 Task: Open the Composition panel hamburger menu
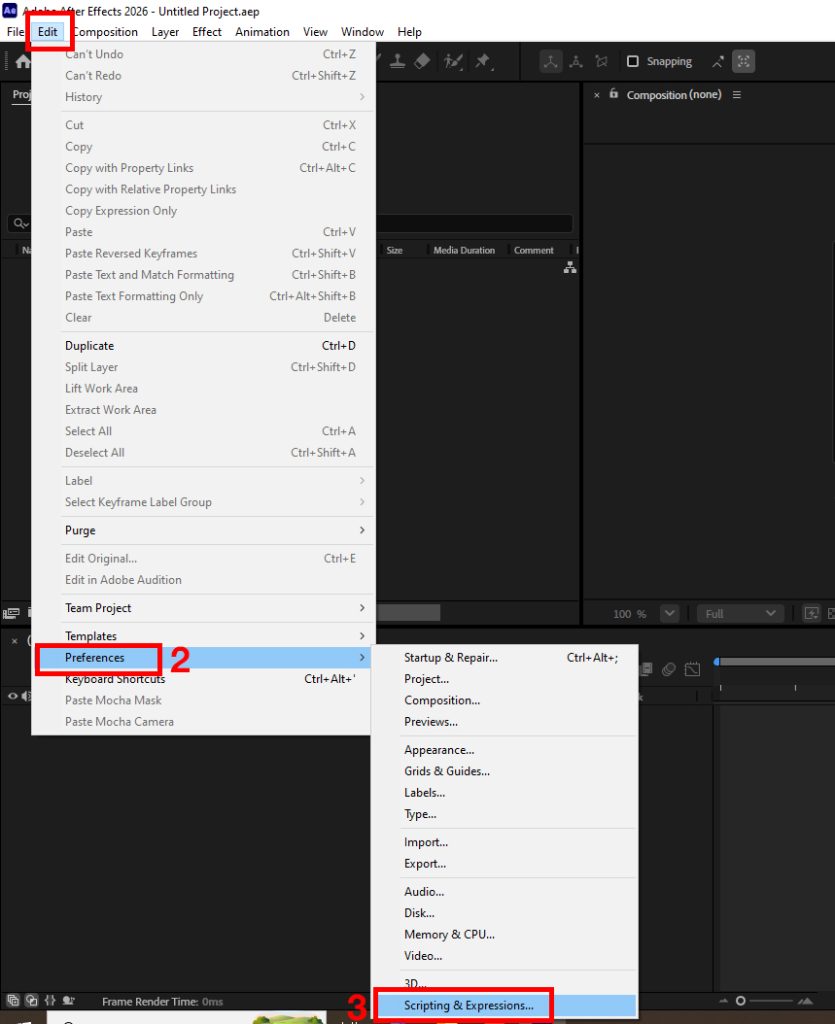click(x=736, y=95)
